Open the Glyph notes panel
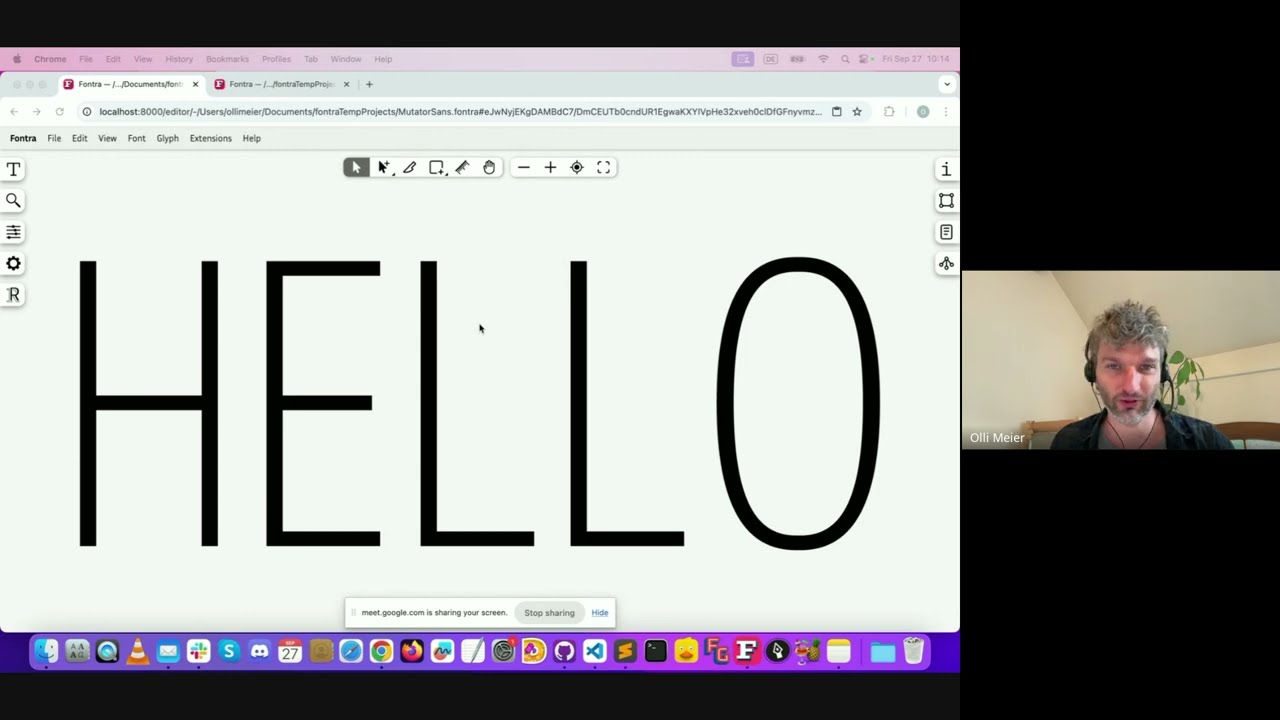 point(946,232)
